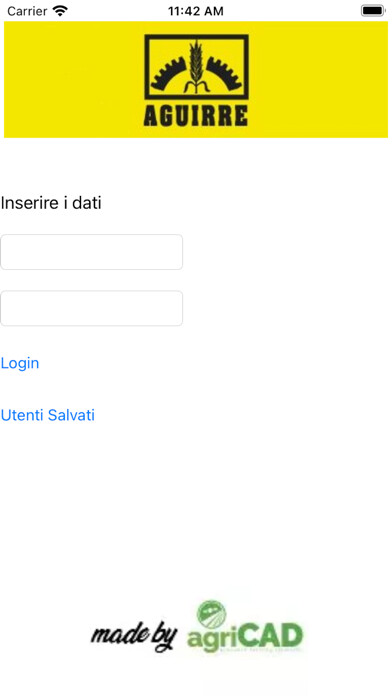Click the wheat stalk in Aguirre emblem
The height and width of the screenshot is (696, 392).
196,66
